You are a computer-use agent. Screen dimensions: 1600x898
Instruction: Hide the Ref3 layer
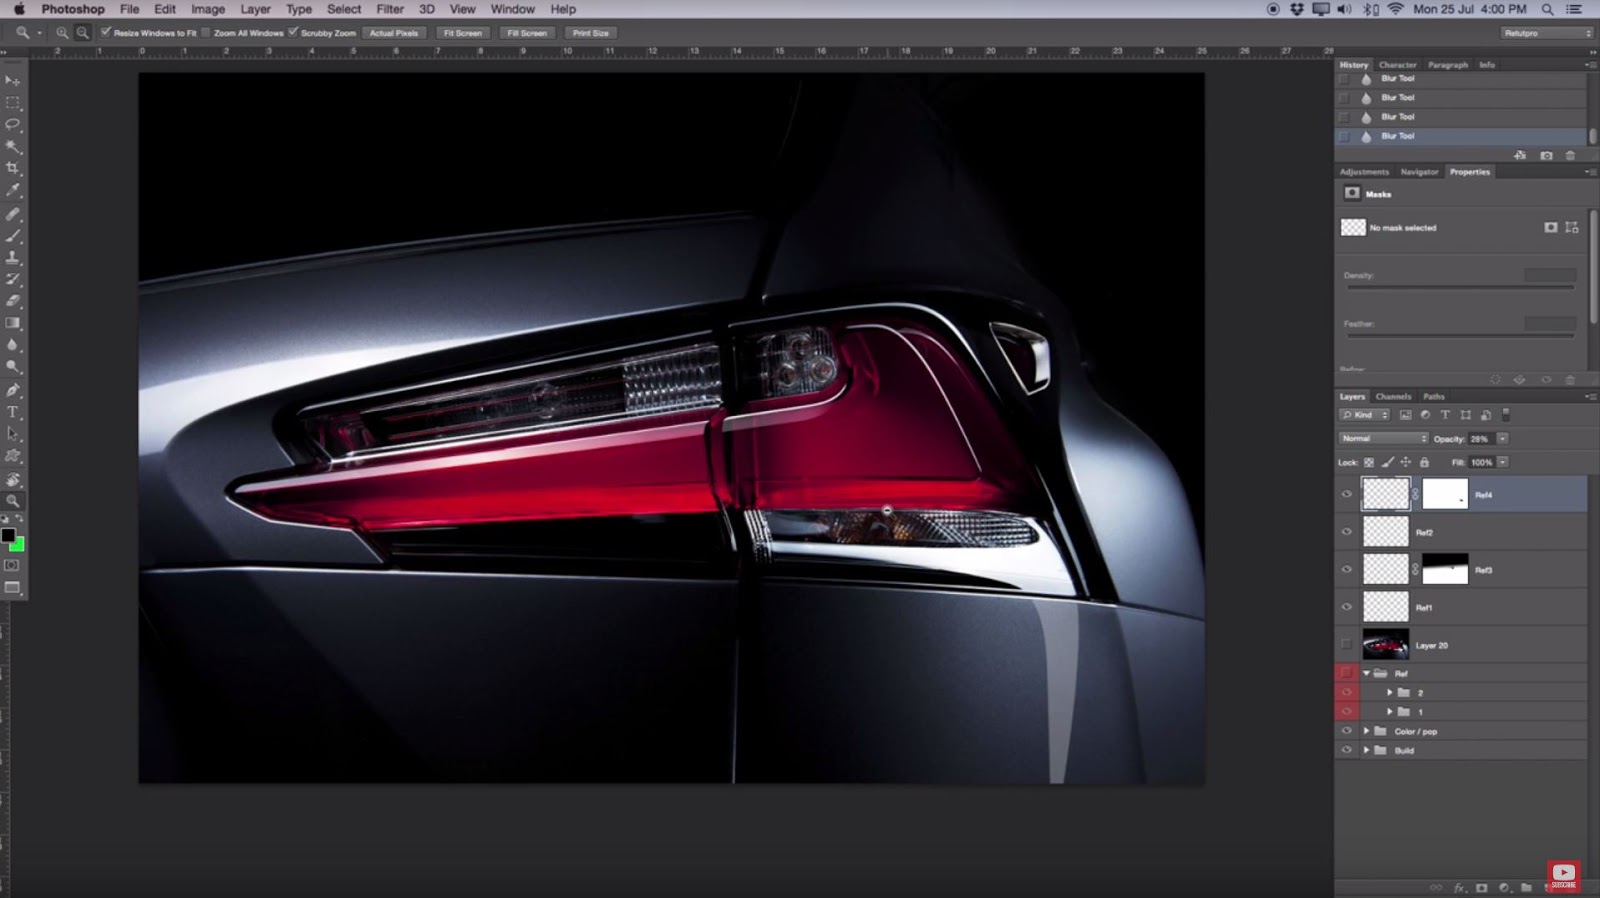click(1346, 570)
